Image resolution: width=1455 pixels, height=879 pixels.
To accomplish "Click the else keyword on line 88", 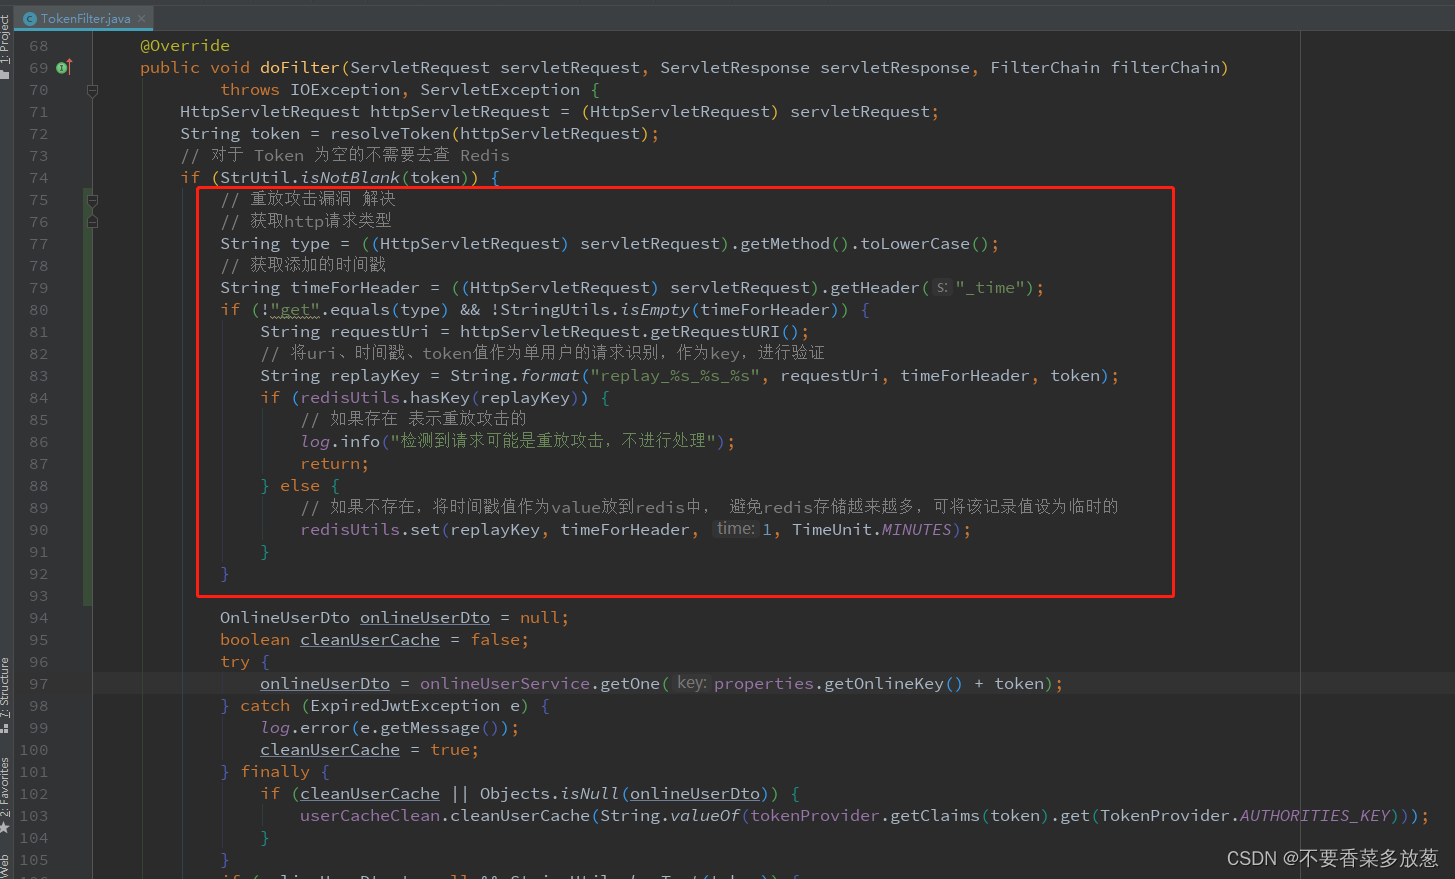I will 300,486.
